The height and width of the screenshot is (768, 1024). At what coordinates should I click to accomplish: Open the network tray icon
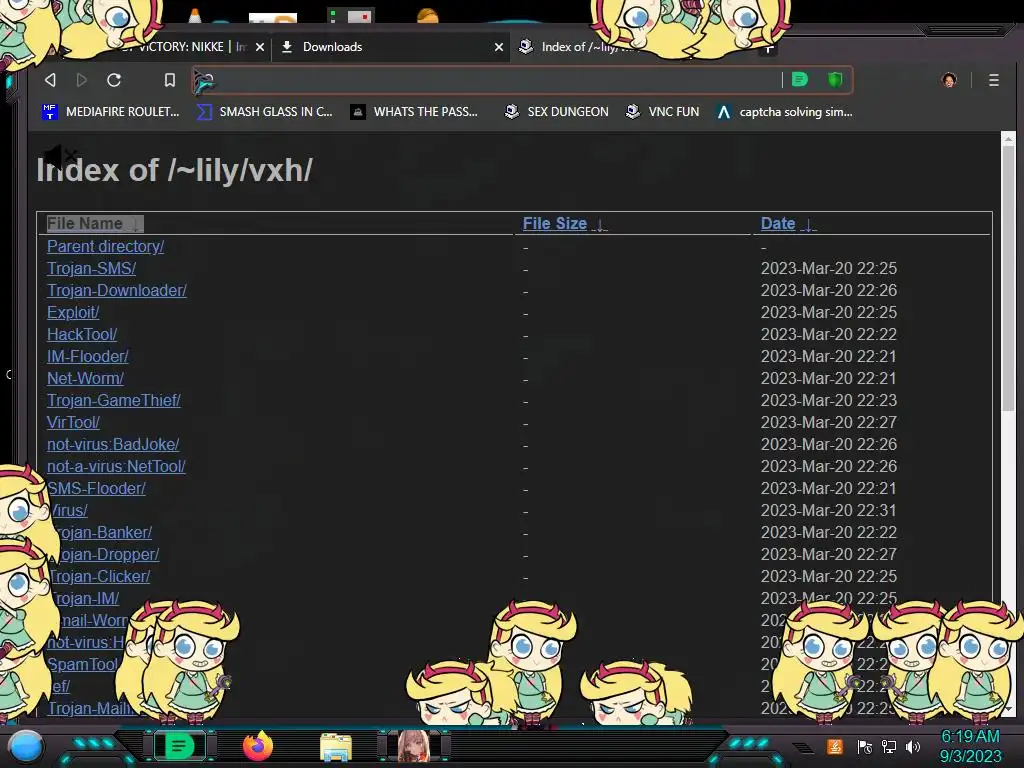point(888,747)
